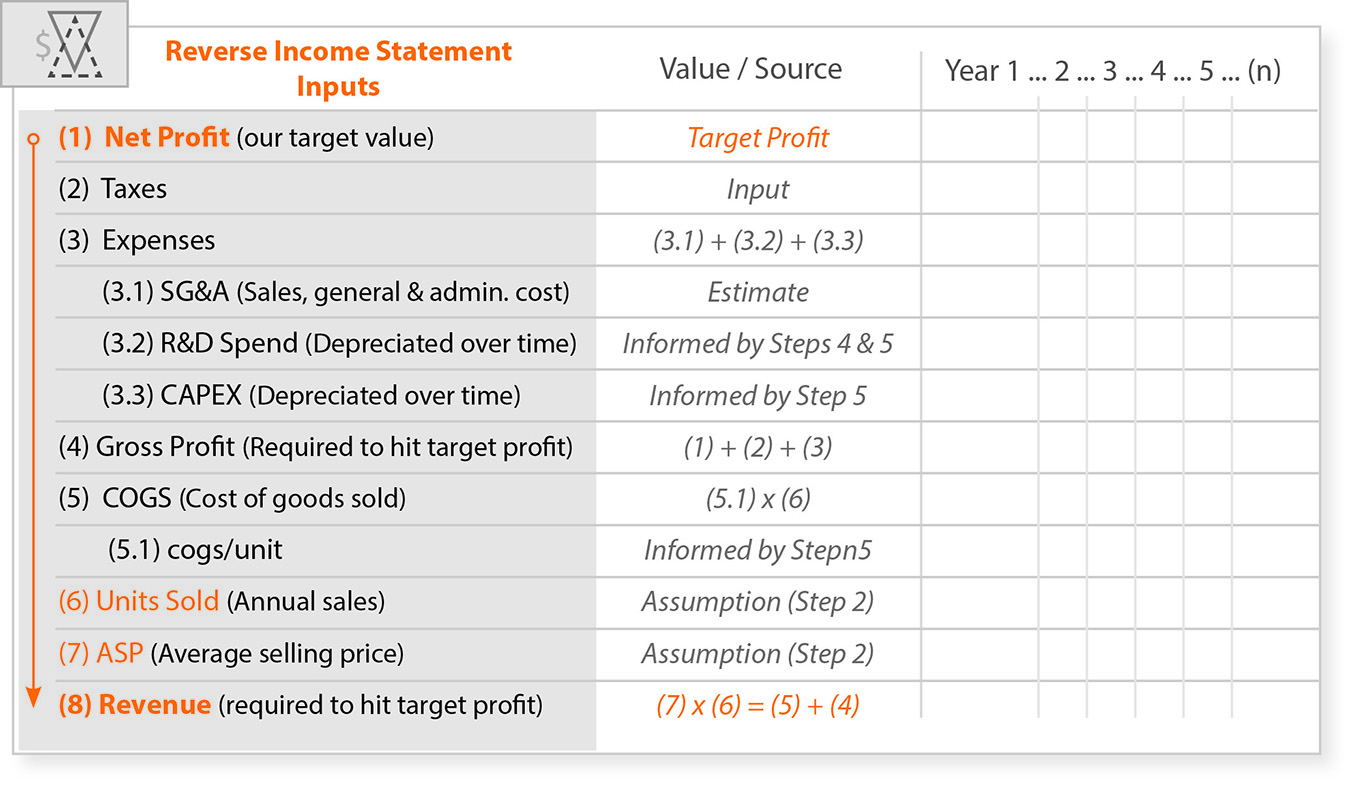
Task: Expand the COGS row
Action: coord(232,498)
